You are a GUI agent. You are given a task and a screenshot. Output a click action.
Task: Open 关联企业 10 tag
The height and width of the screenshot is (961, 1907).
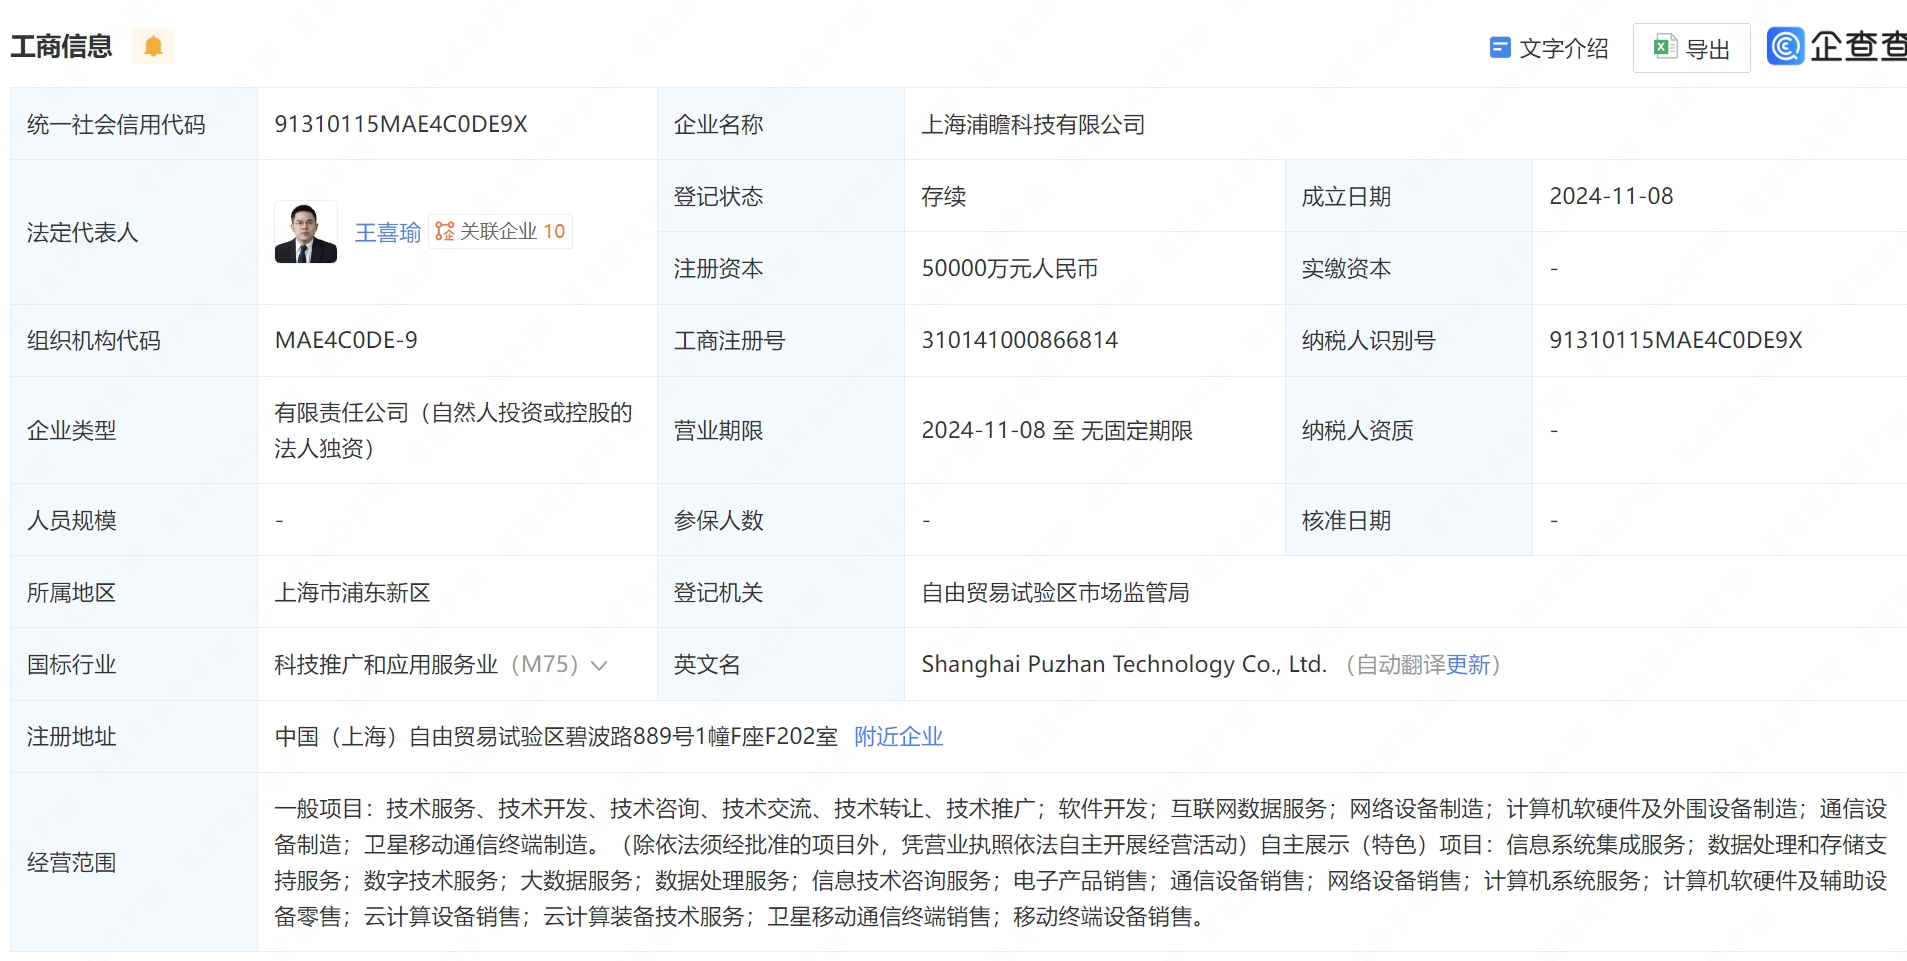point(501,231)
